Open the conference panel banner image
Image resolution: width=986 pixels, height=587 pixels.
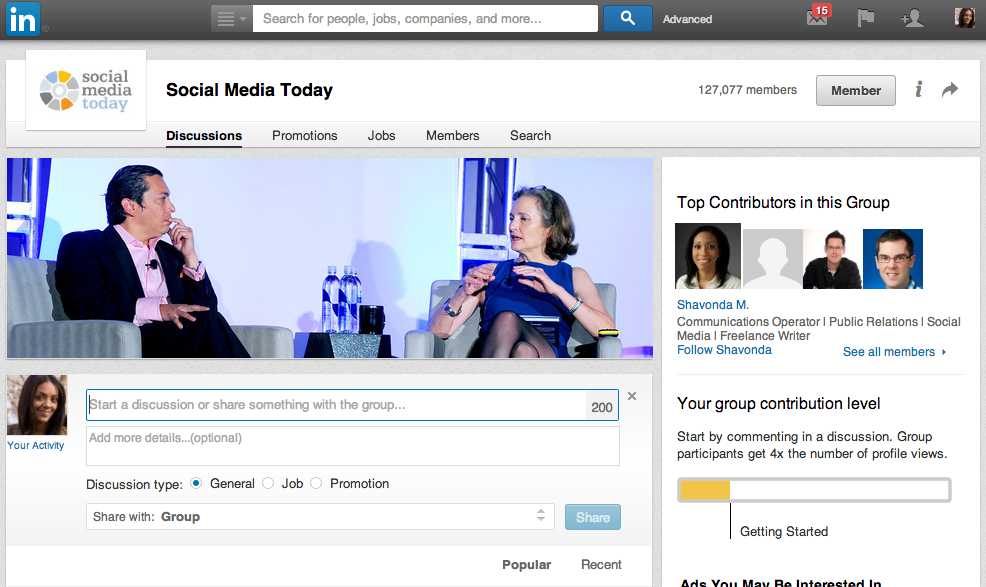(330, 258)
